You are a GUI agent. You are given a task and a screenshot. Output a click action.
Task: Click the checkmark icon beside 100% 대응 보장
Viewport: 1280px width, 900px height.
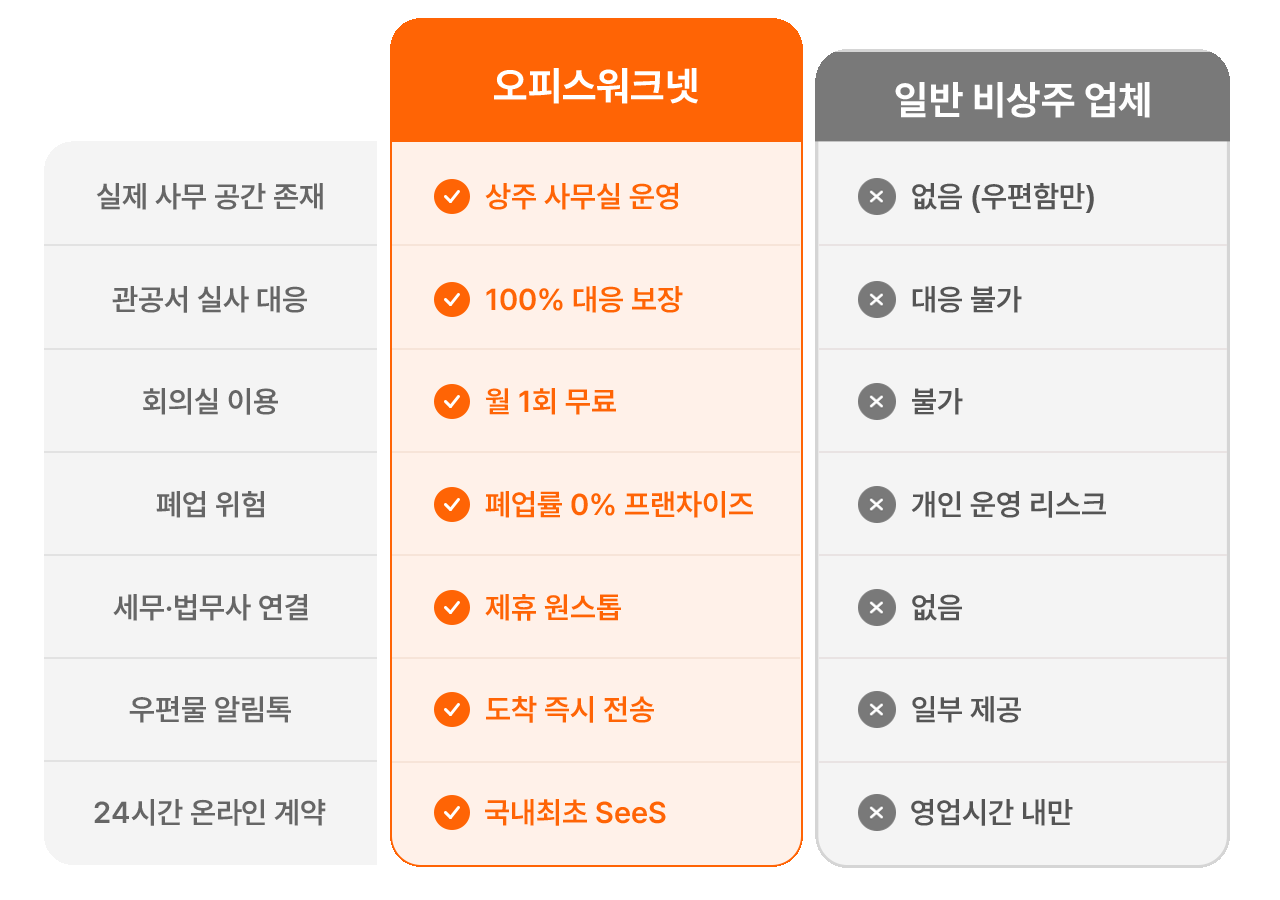452,299
